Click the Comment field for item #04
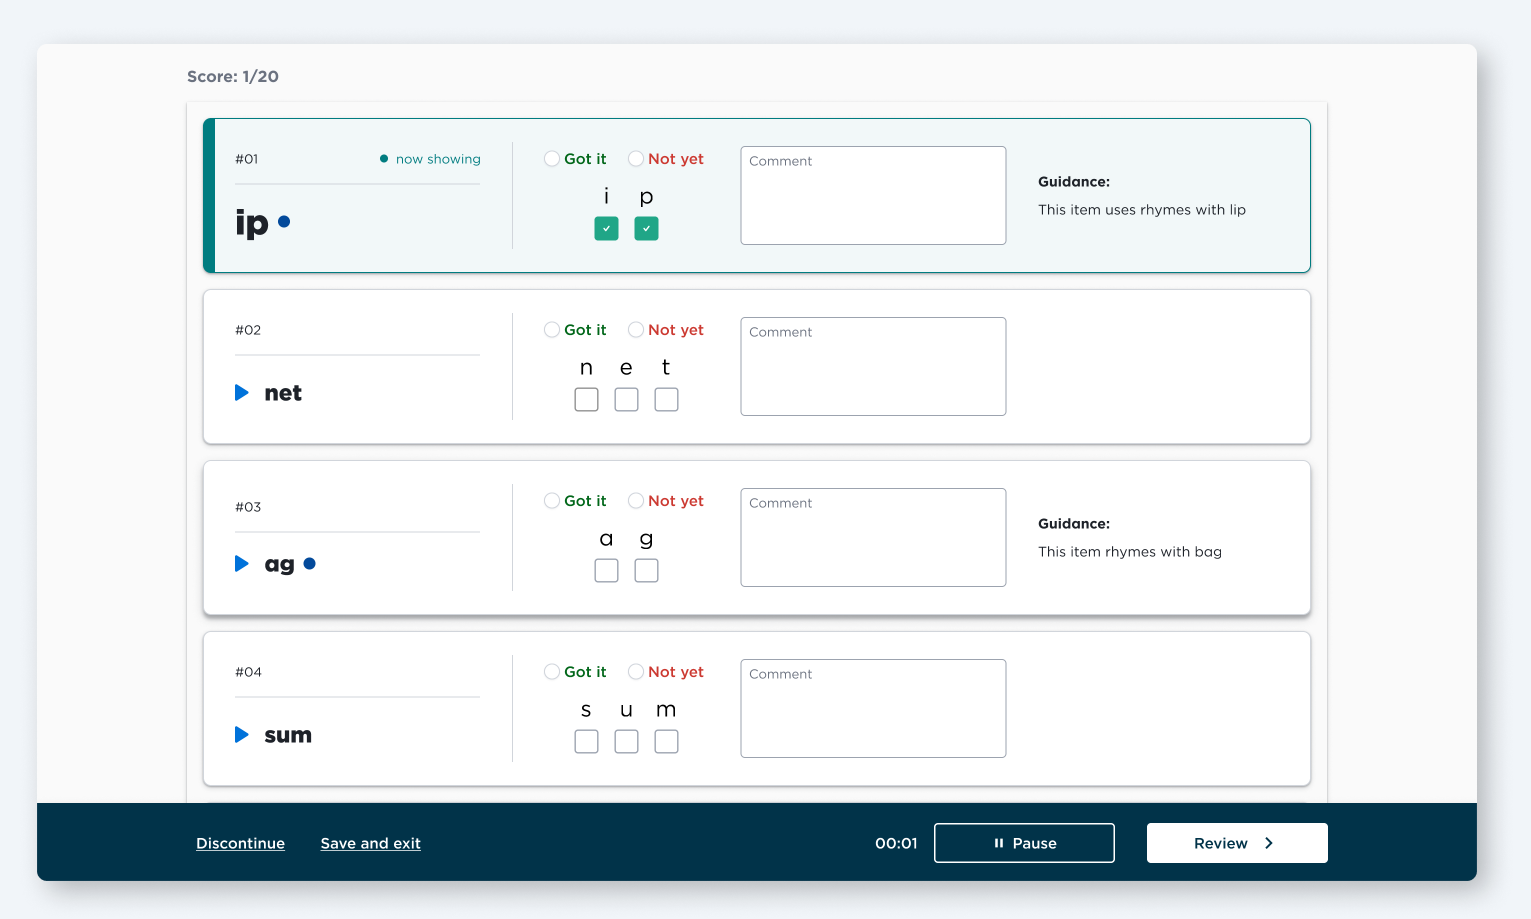1531x919 pixels. (x=872, y=709)
